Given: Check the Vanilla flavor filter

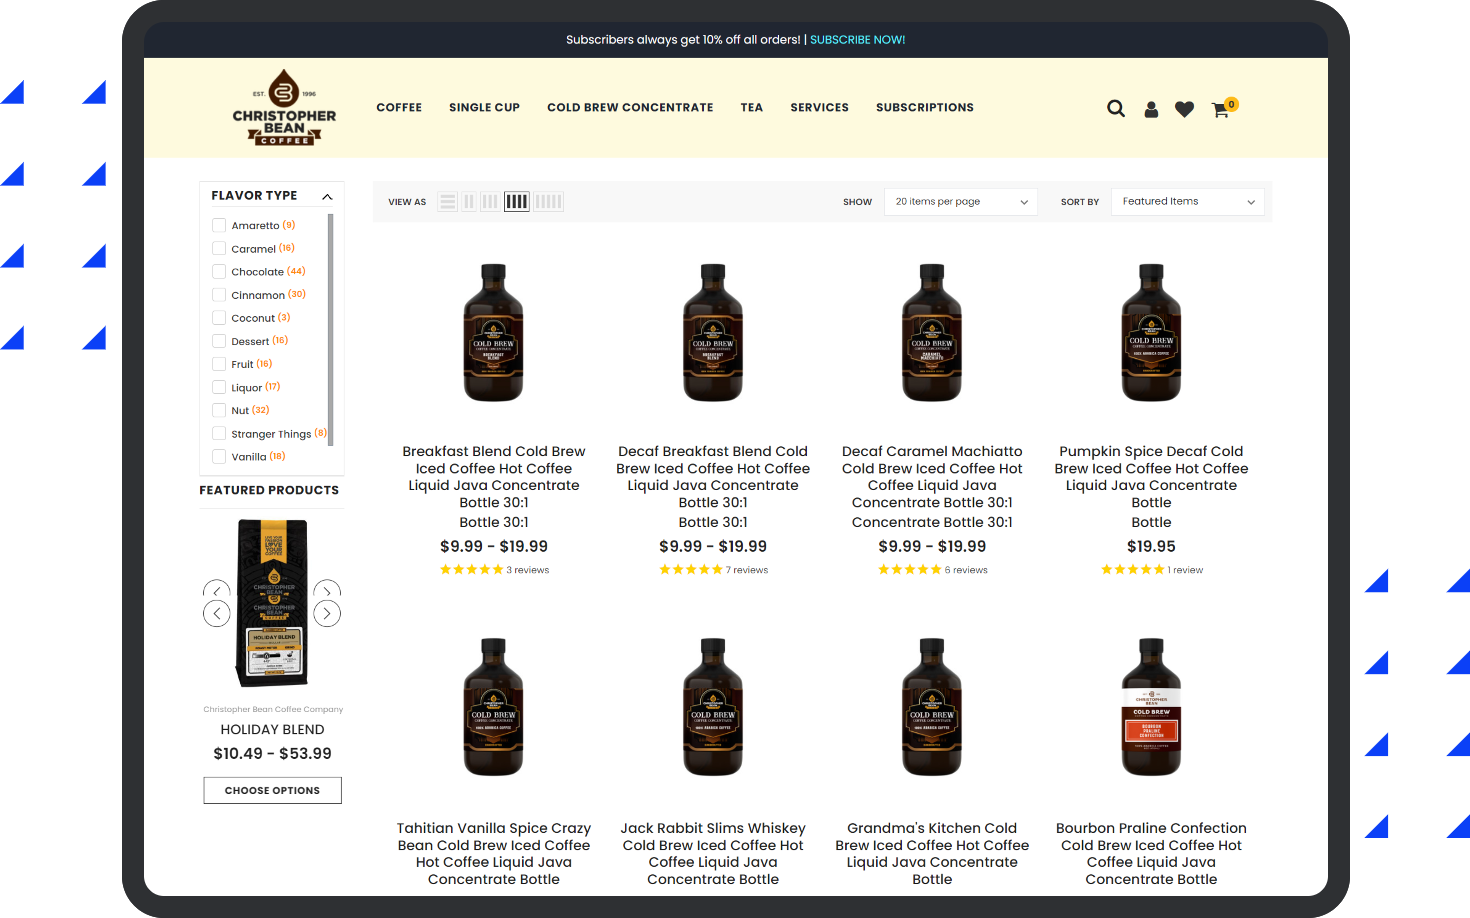Looking at the screenshot, I should [219, 457].
